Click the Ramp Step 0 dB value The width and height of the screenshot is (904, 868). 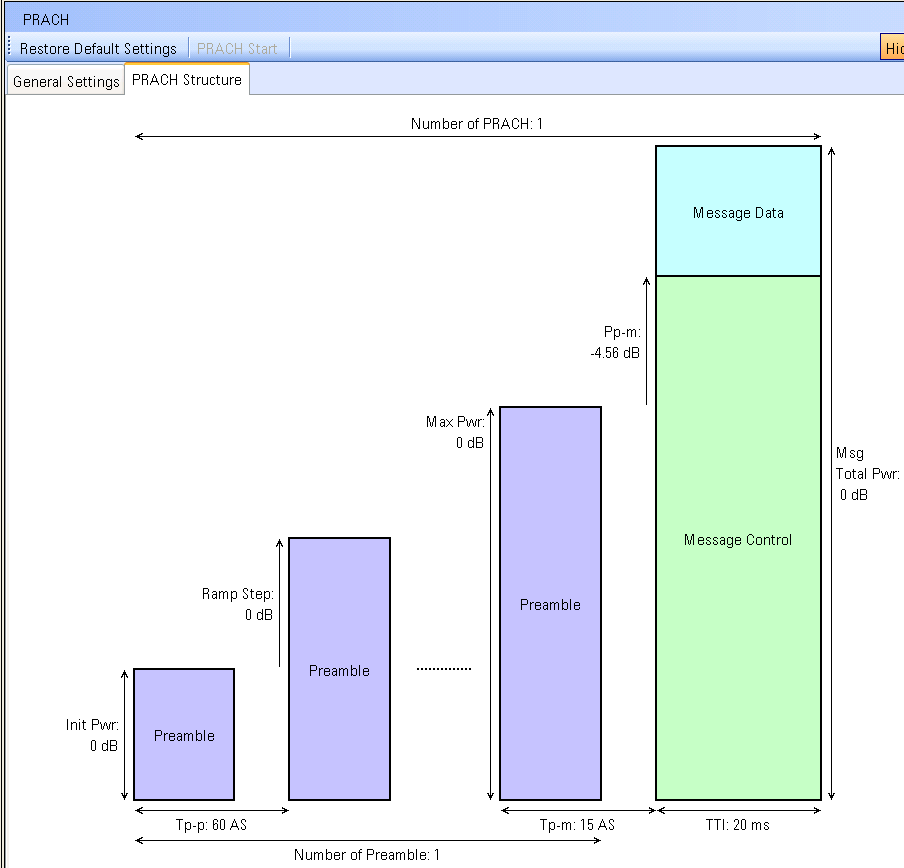click(258, 615)
